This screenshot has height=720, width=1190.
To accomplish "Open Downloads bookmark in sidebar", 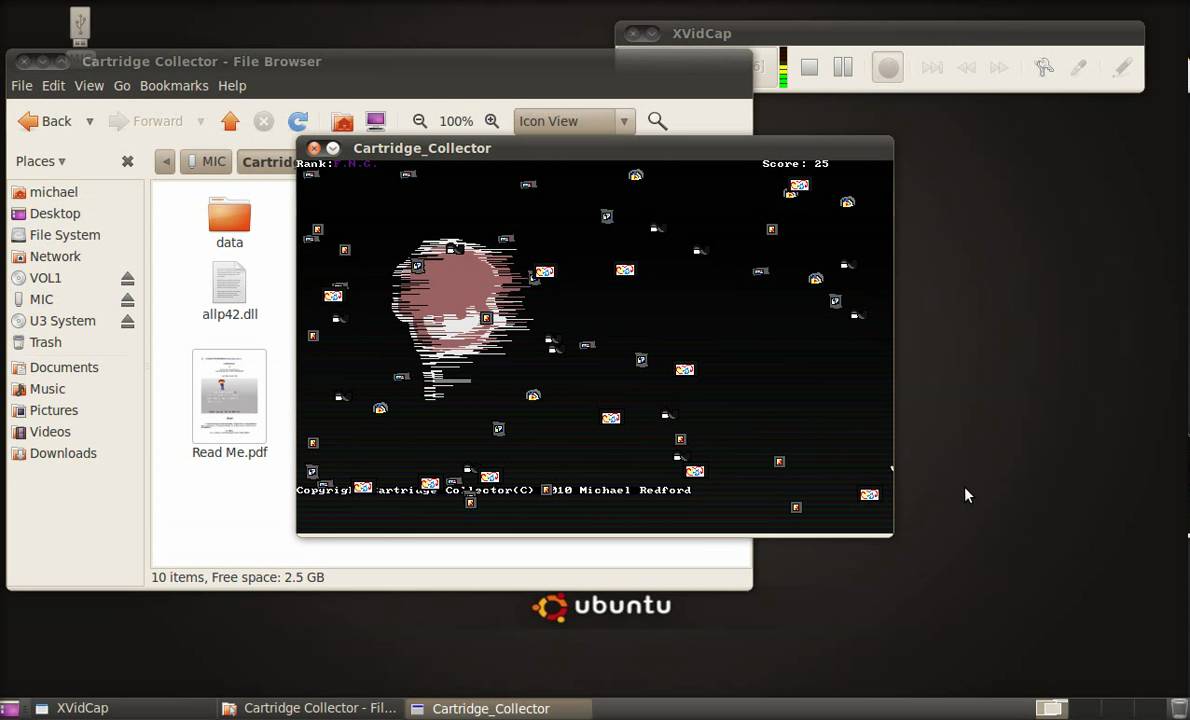I will click(x=55, y=454).
